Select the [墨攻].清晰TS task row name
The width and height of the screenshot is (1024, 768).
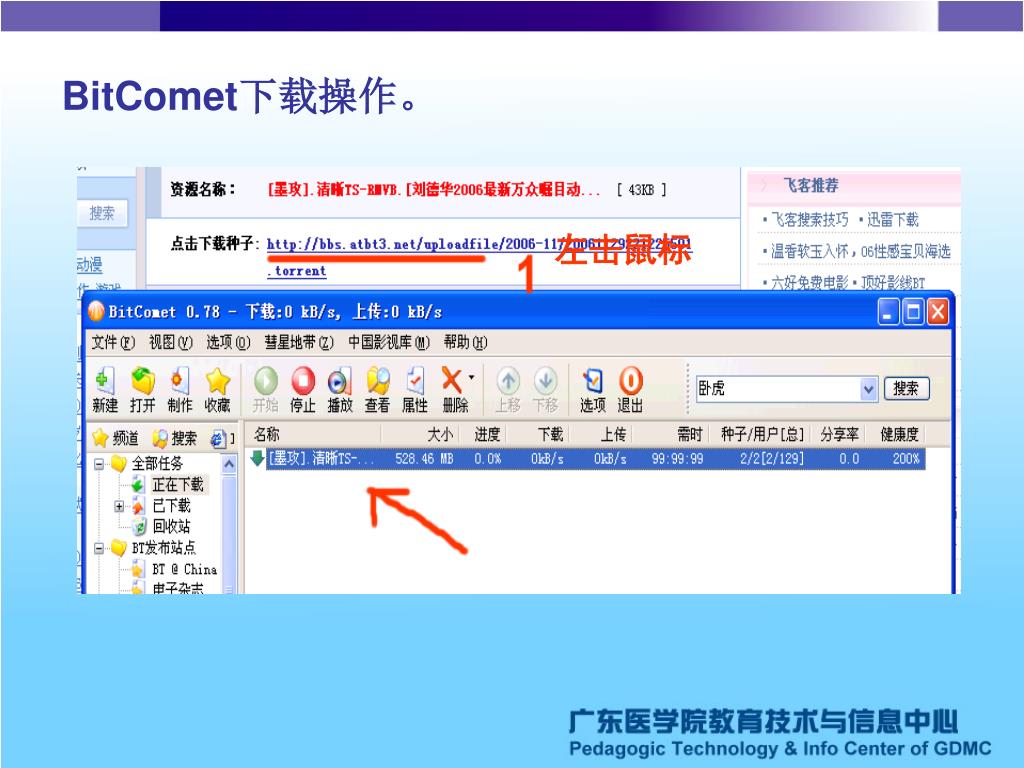click(321, 458)
